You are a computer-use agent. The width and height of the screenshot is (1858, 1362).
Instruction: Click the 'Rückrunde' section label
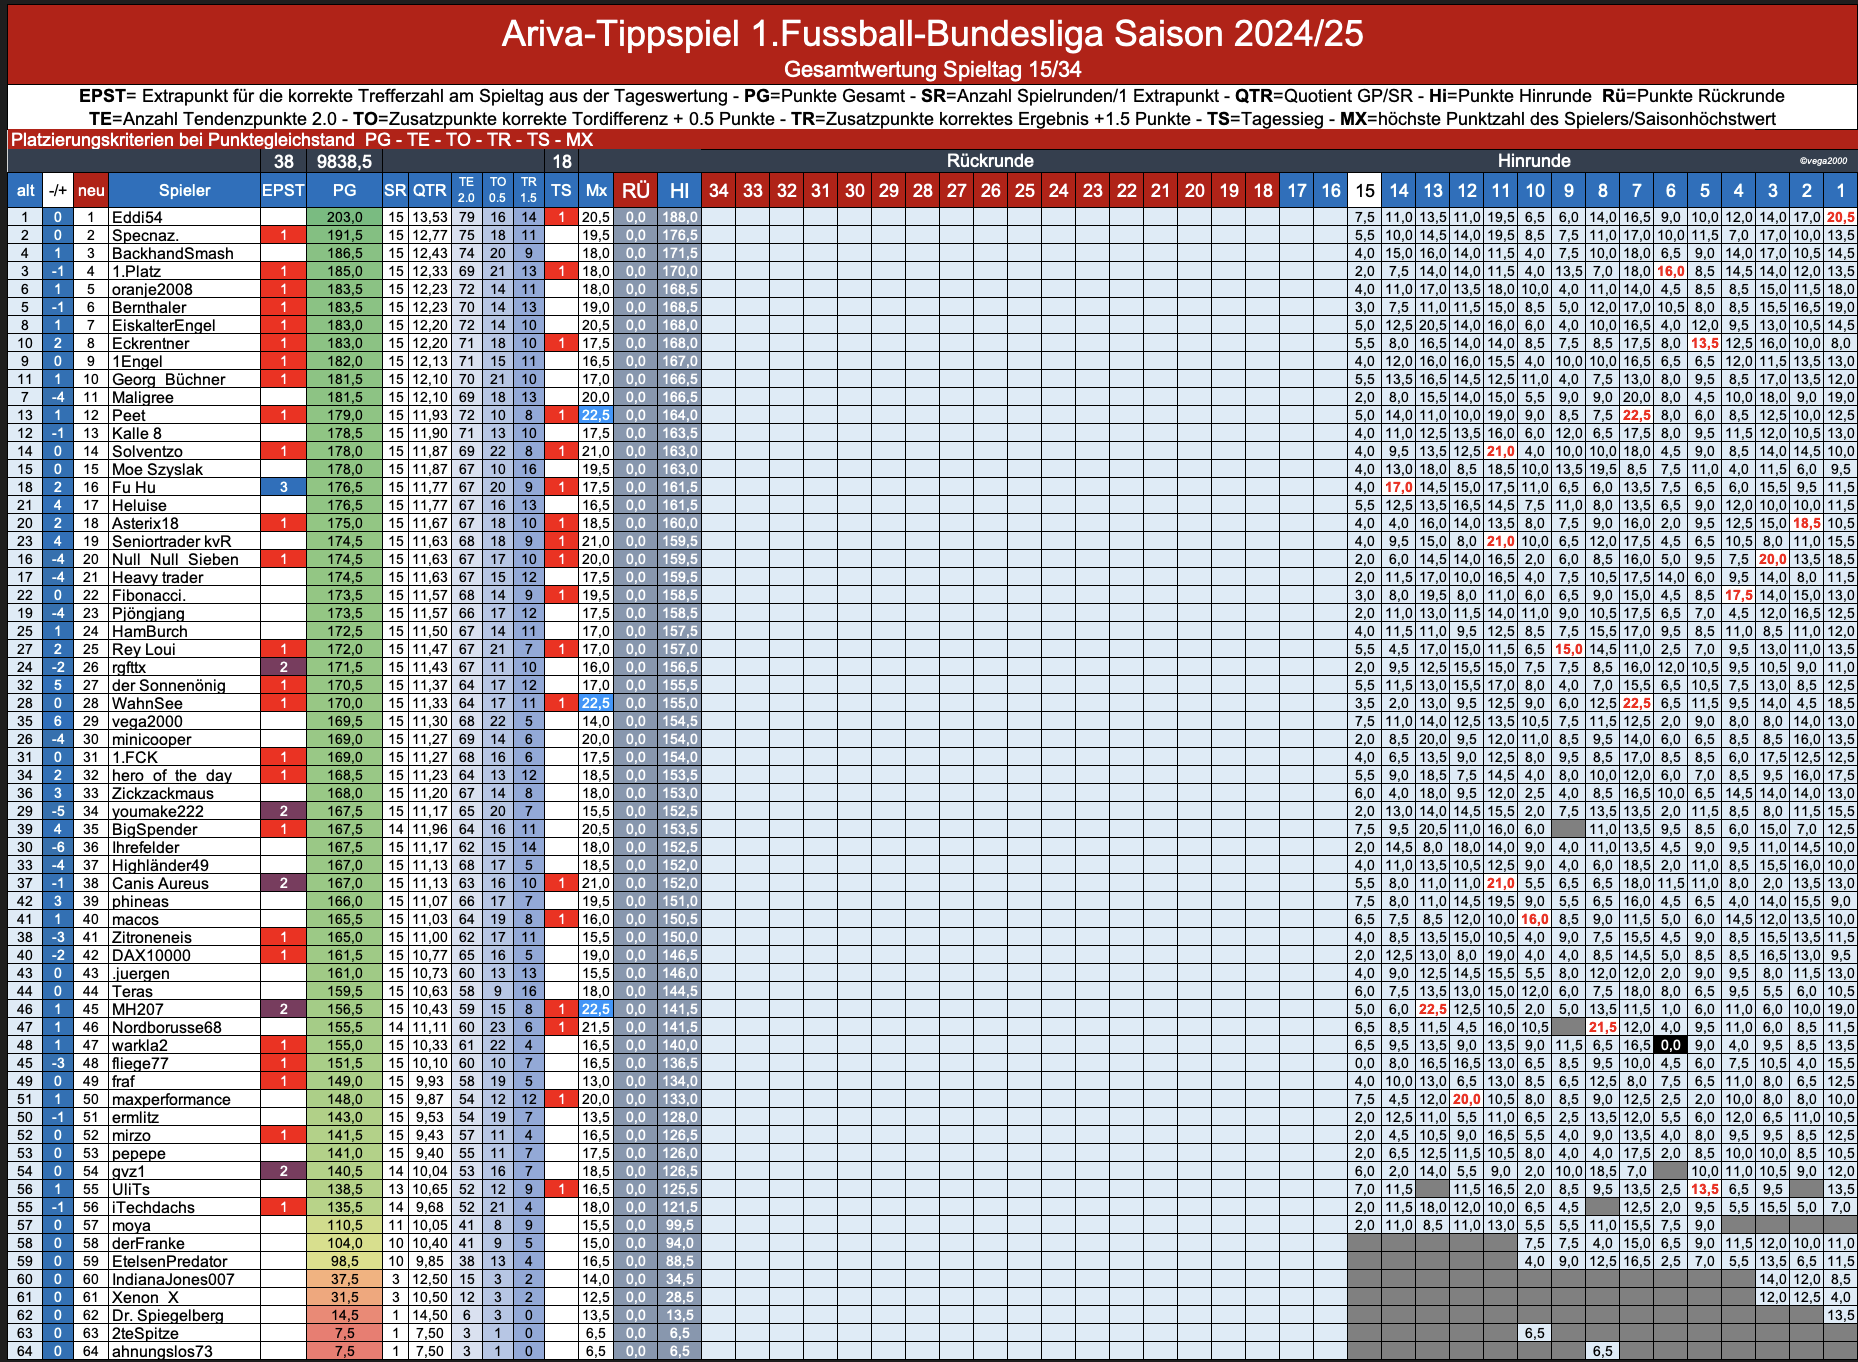[x=990, y=161]
